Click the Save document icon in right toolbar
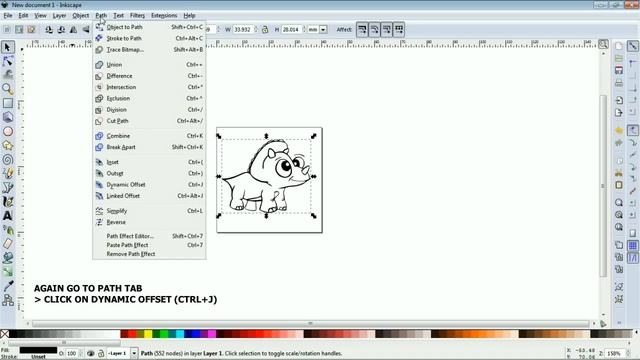640x360 pixels. (619, 70)
